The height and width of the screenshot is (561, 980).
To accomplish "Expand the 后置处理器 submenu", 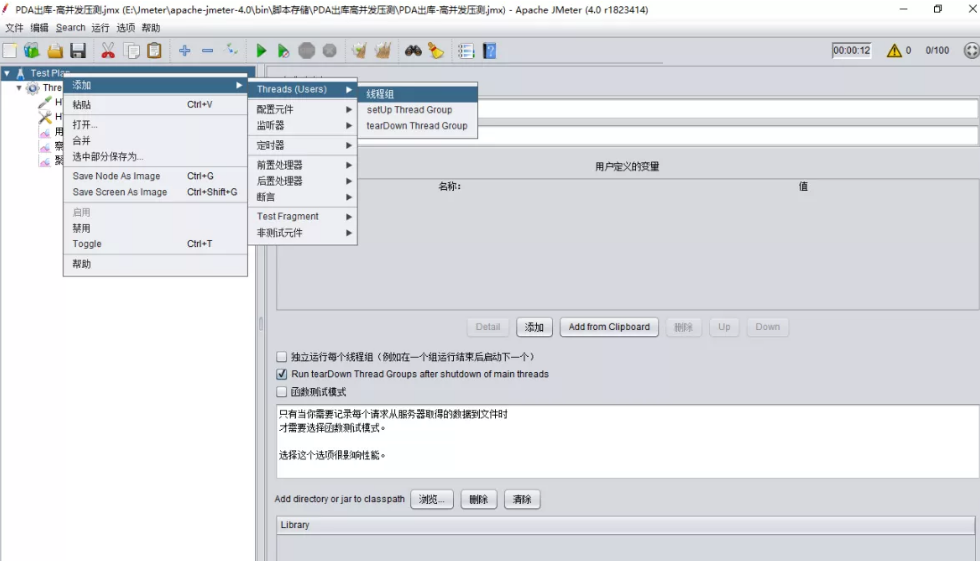I will click(x=302, y=181).
